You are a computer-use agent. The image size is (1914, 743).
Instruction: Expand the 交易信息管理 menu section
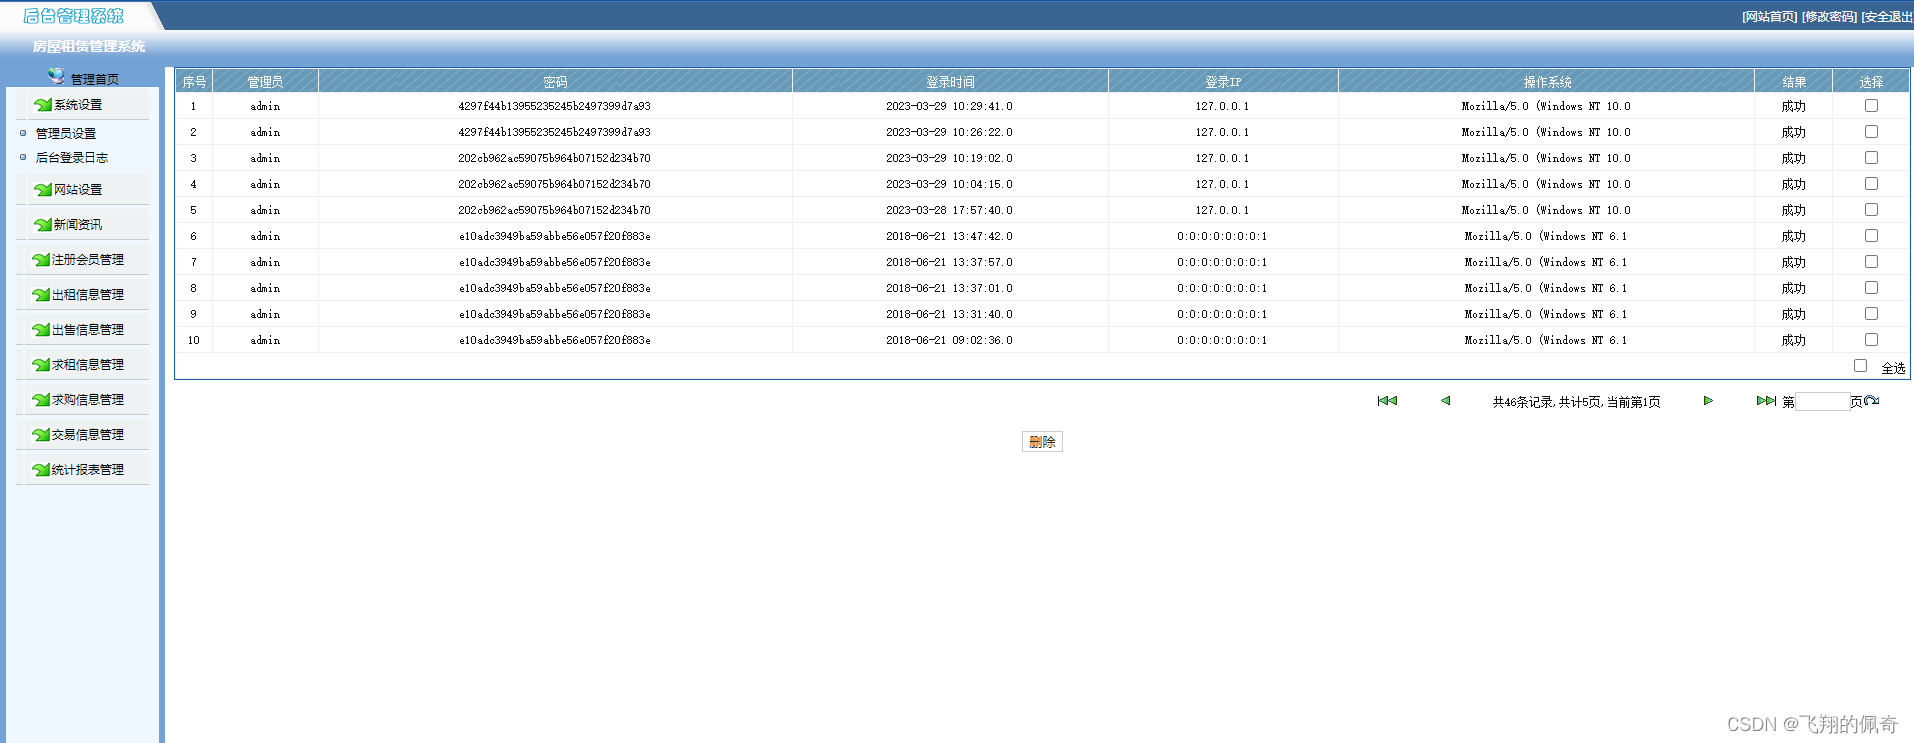pyautogui.click(x=88, y=435)
